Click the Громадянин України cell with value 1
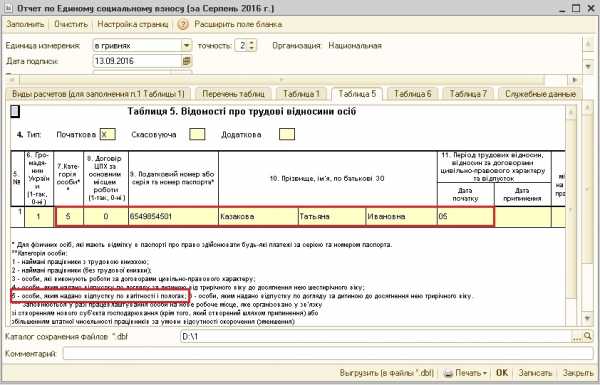 [x=39, y=217]
